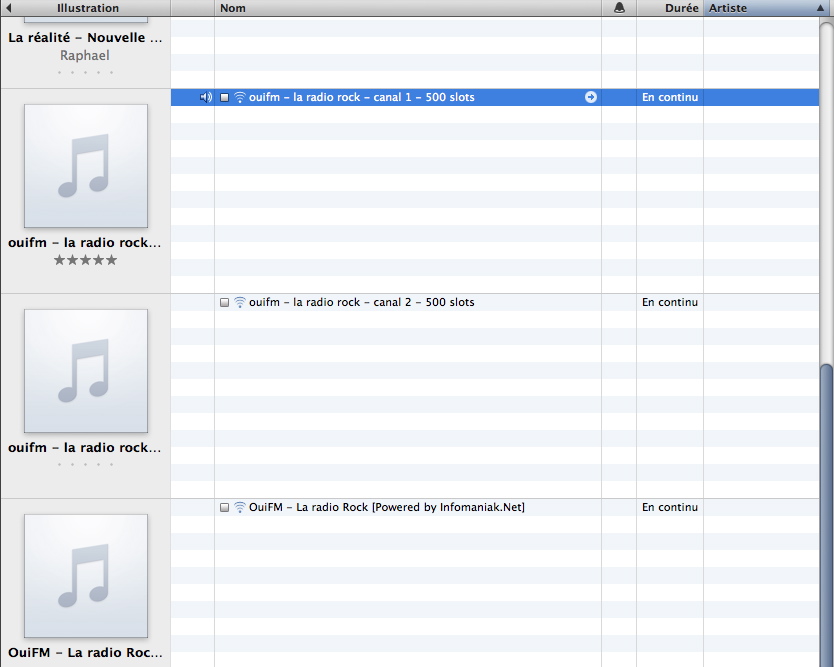Toggle the OuiFM Powered by Infomaniak checkbox
This screenshot has width=834, height=667.
tap(225, 507)
